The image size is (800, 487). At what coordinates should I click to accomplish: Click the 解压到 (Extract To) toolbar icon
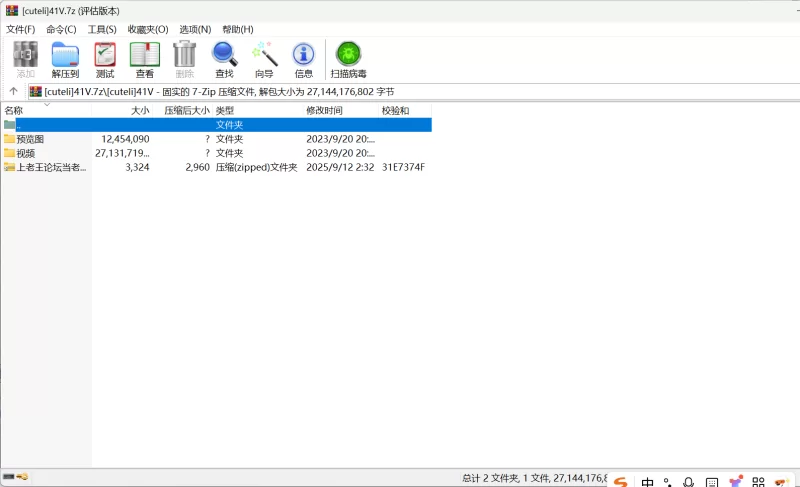pos(65,55)
